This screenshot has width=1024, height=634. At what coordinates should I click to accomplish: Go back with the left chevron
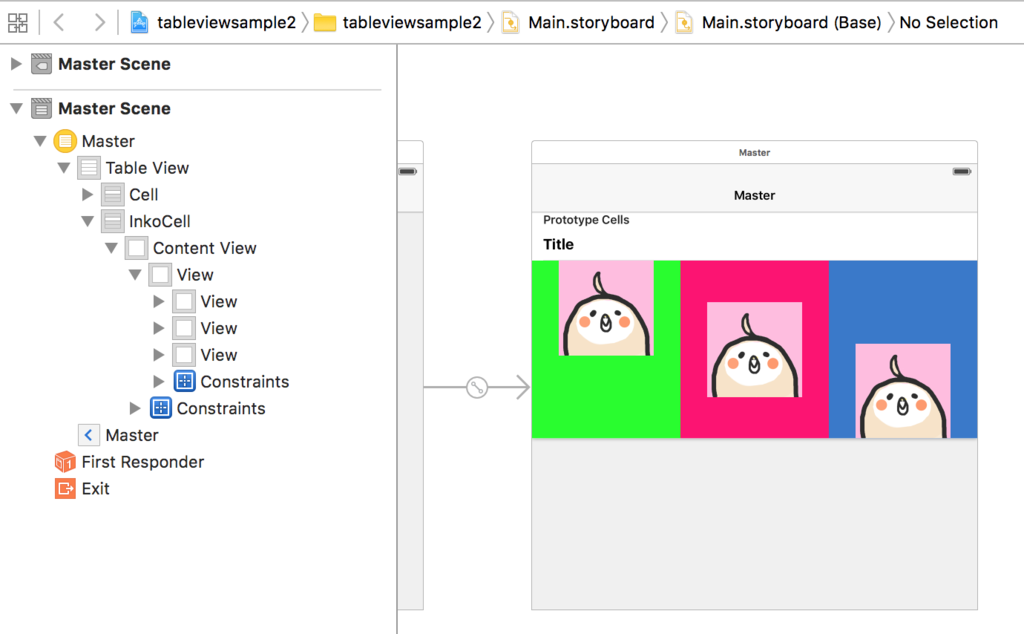[x=59, y=23]
